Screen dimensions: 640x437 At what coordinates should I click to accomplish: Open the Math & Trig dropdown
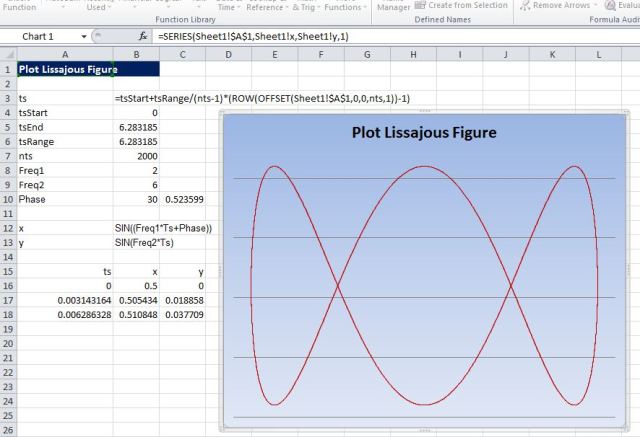coord(305,6)
